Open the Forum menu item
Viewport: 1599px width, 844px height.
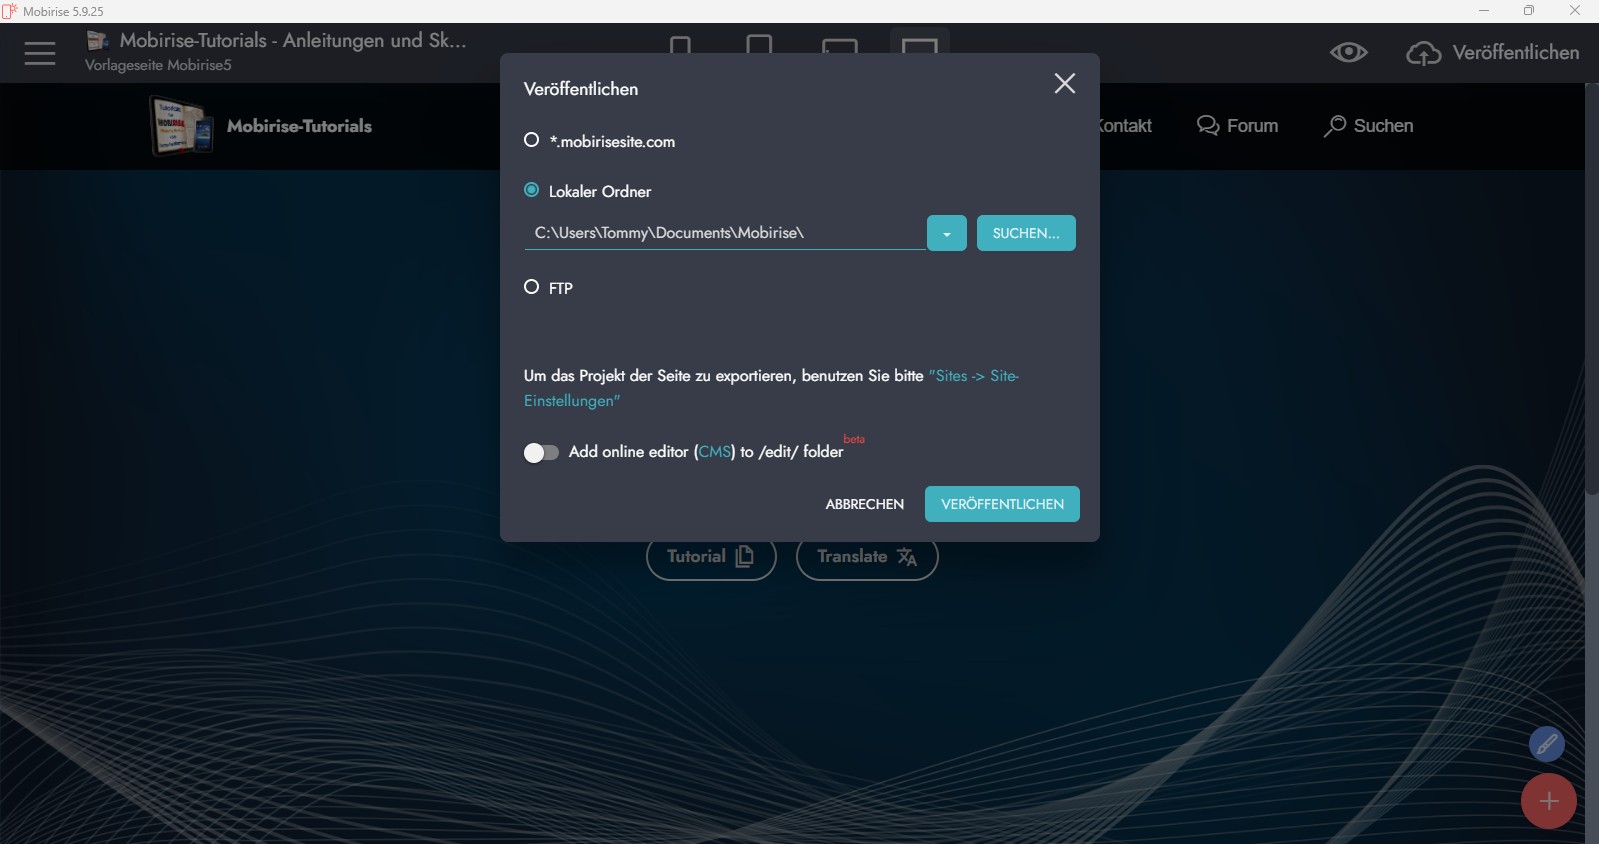coord(1238,126)
